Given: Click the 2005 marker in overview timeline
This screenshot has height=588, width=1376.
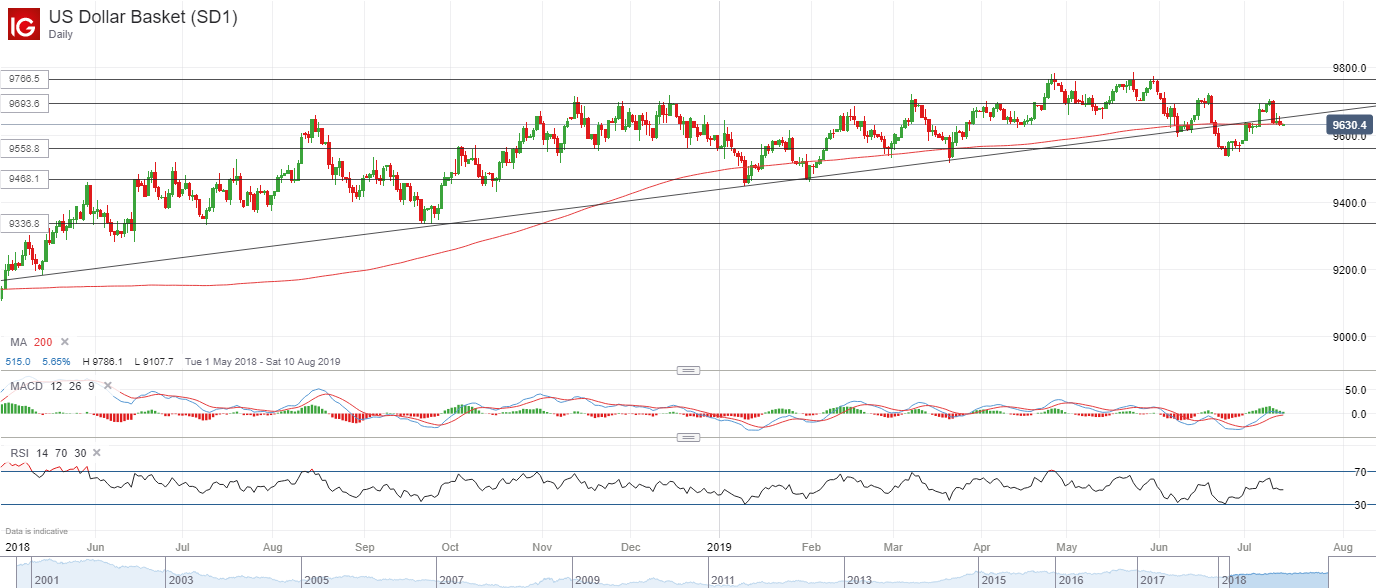Looking at the screenshot, I should 316,580.
